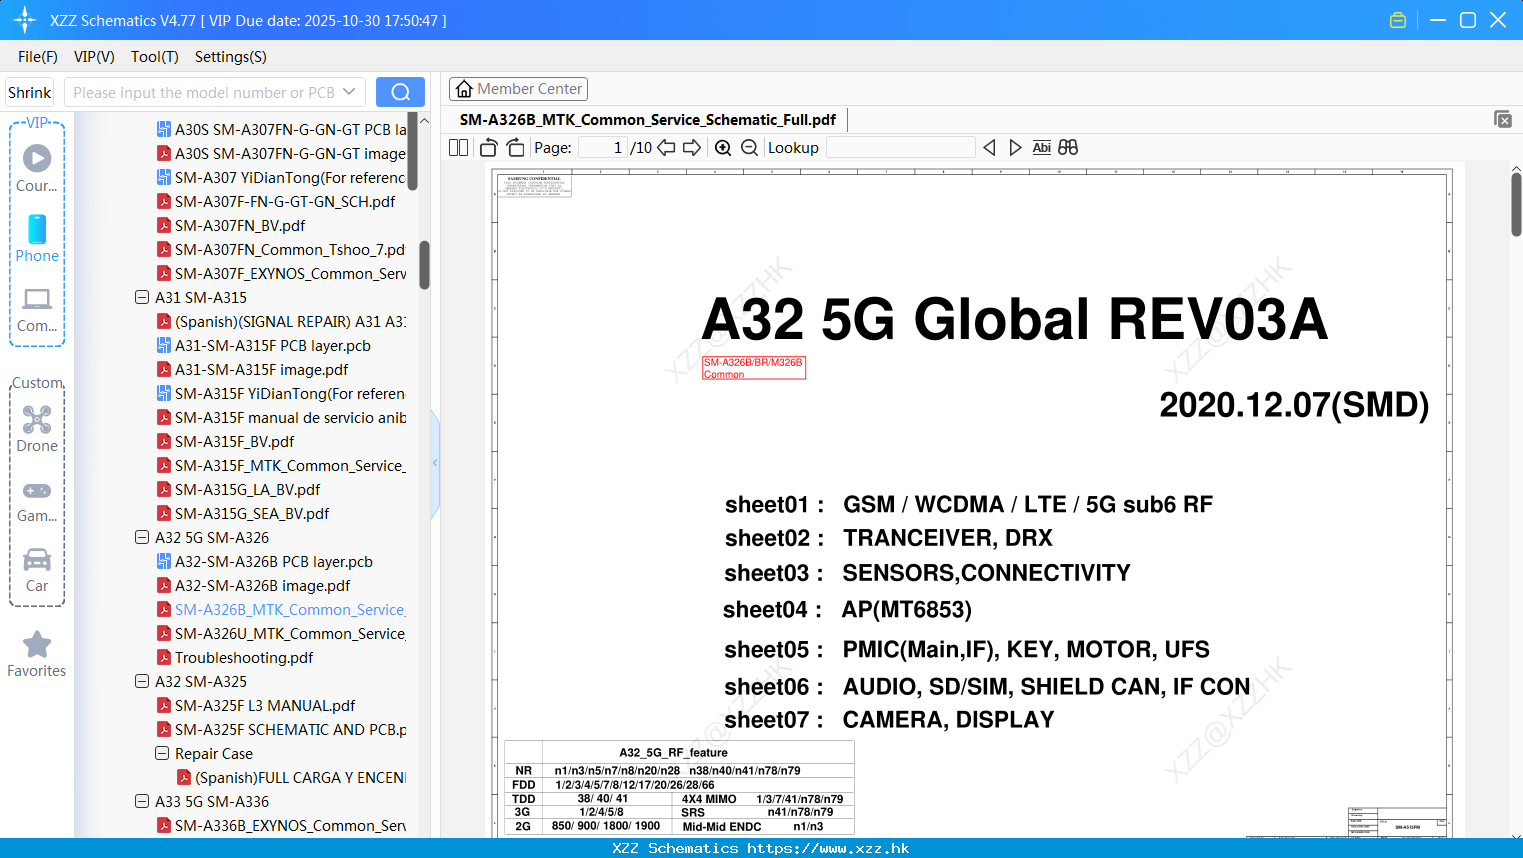The height and width of the screenshot is (858, 1523).
Task: Go to next page arrow
Action: [x=692, y=147]
